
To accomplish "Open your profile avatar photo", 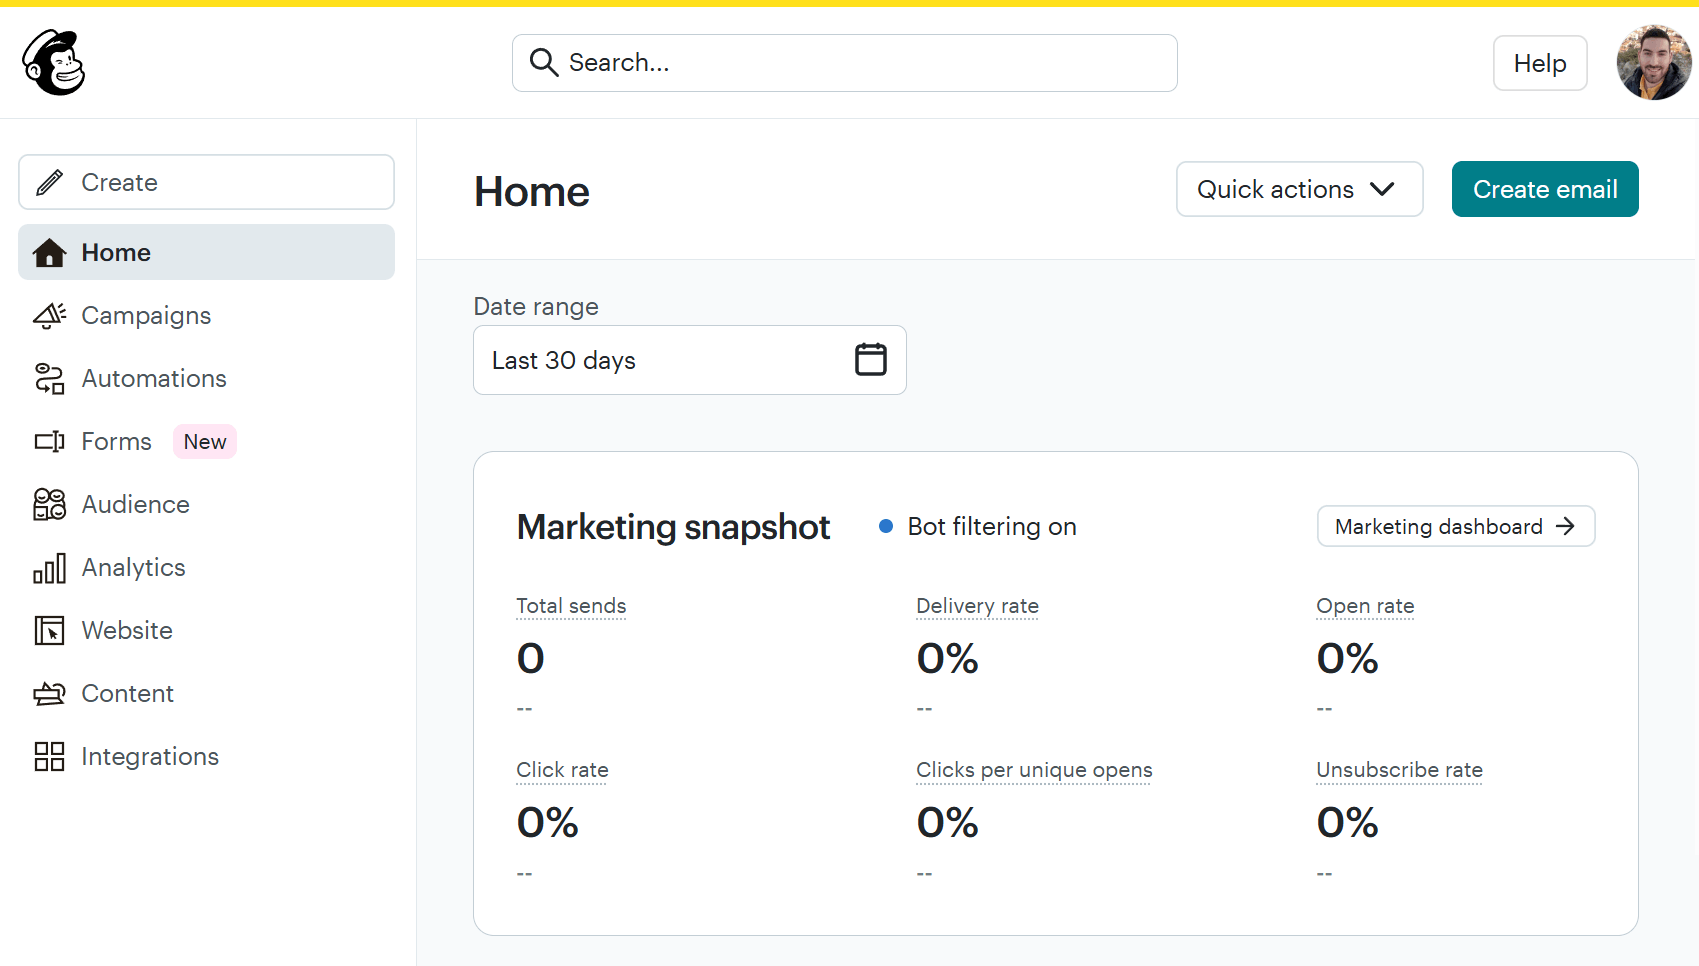I will click(1653, 62).
